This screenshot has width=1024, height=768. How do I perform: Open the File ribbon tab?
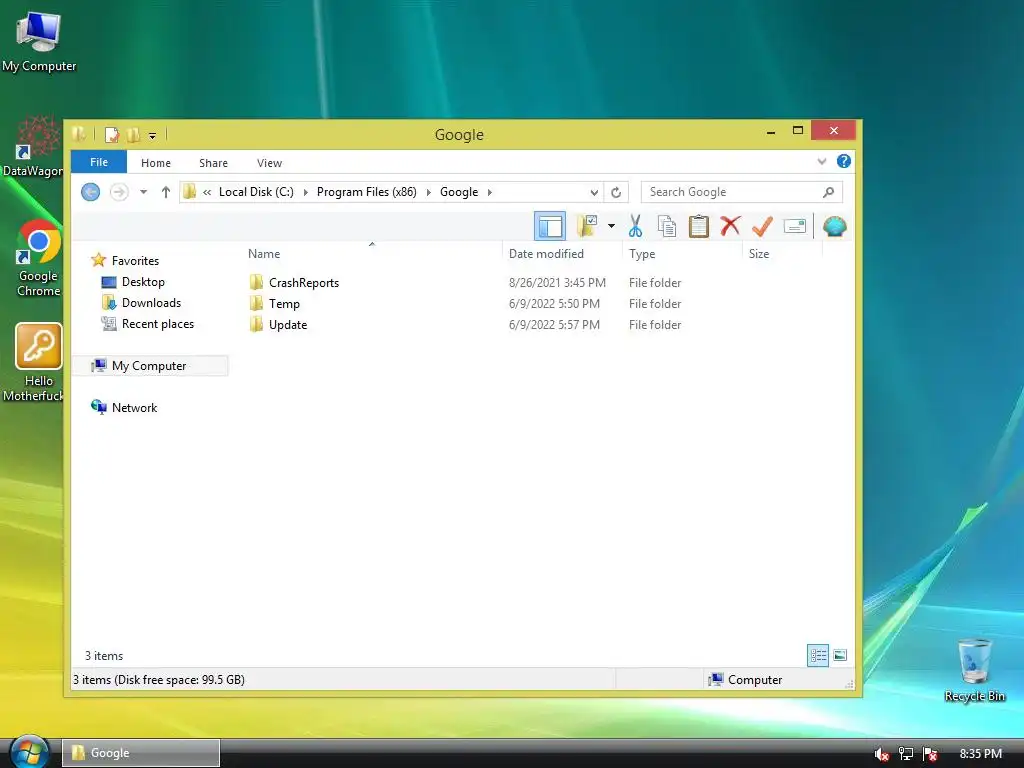[x=99, y=162]
